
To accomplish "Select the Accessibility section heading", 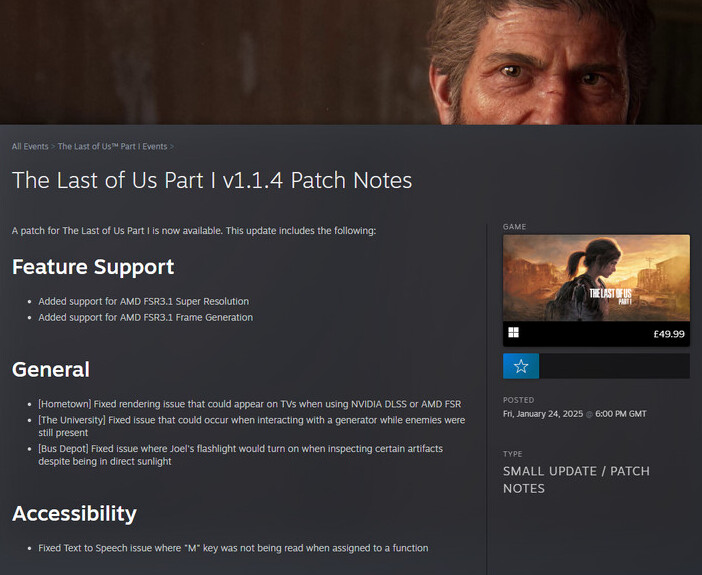I will coord(74,513).
